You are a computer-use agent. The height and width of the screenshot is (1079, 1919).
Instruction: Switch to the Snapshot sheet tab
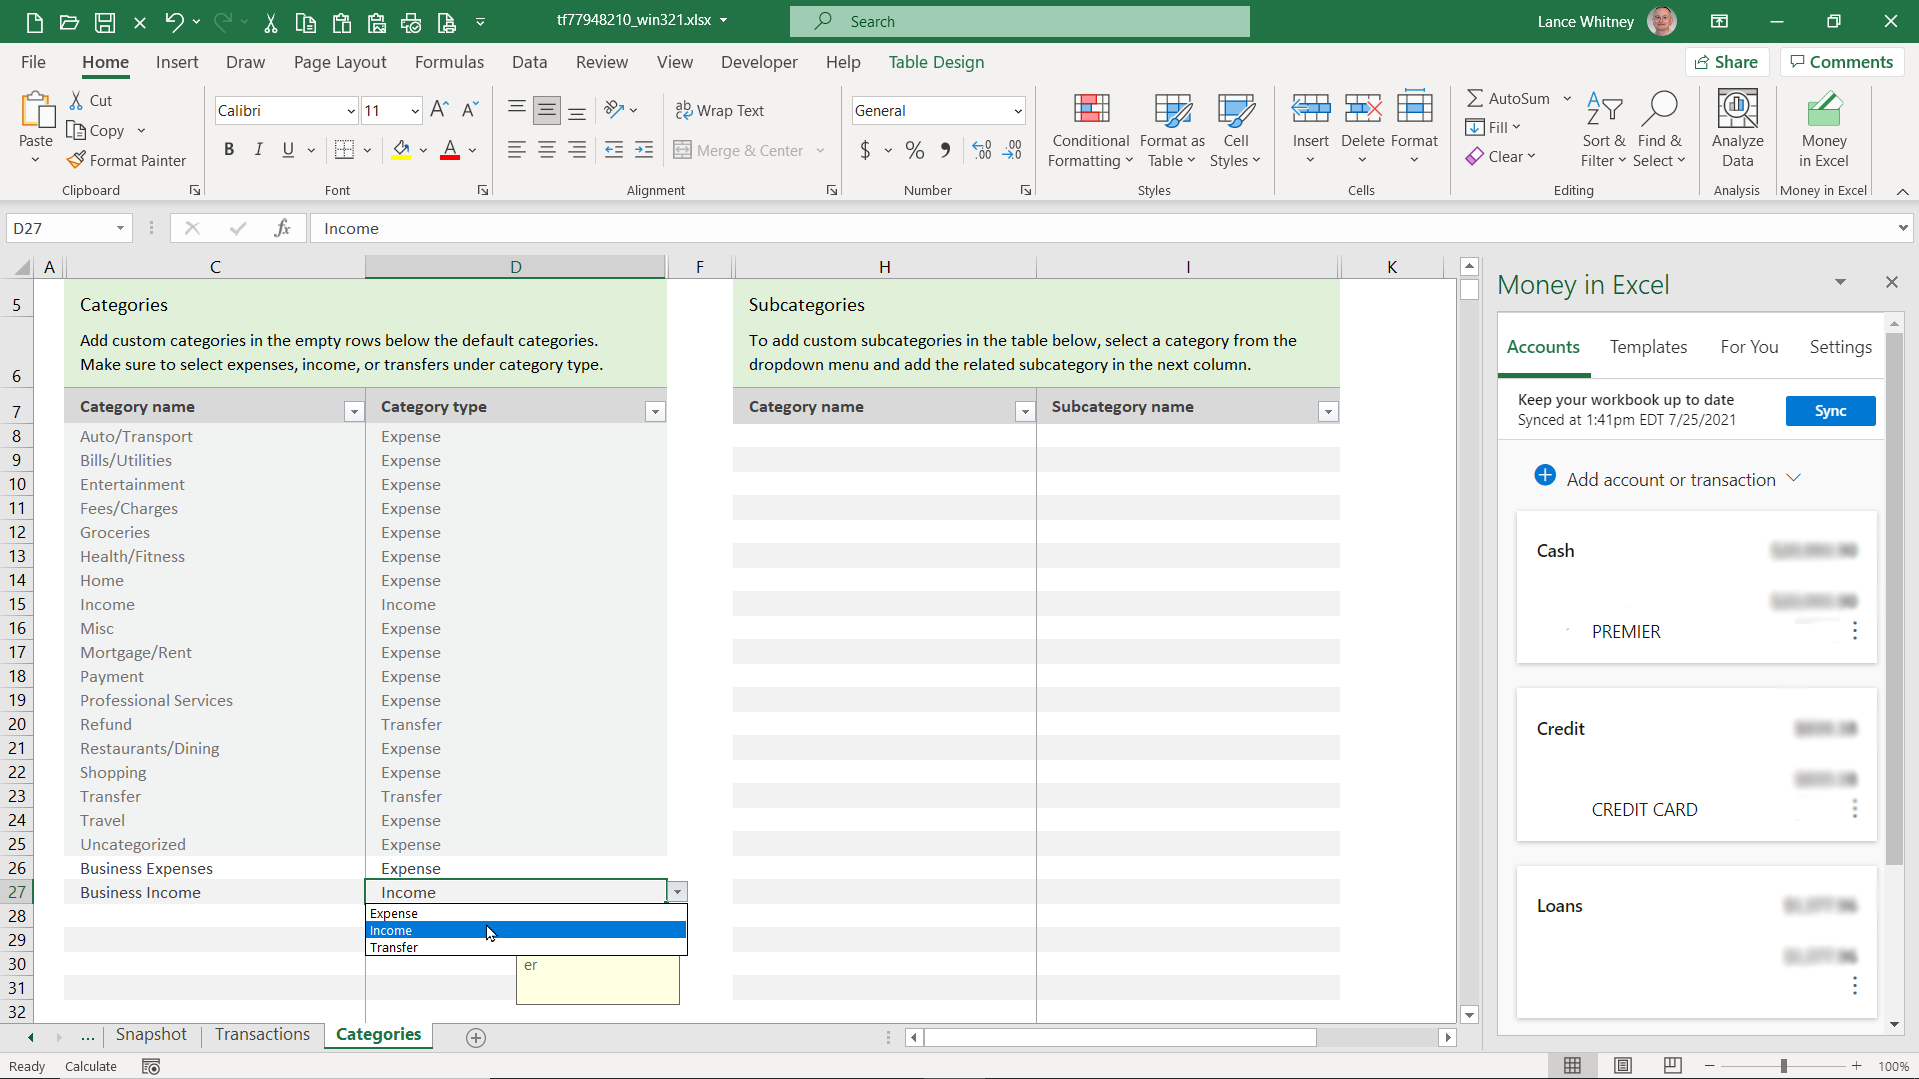(151, 1035)
